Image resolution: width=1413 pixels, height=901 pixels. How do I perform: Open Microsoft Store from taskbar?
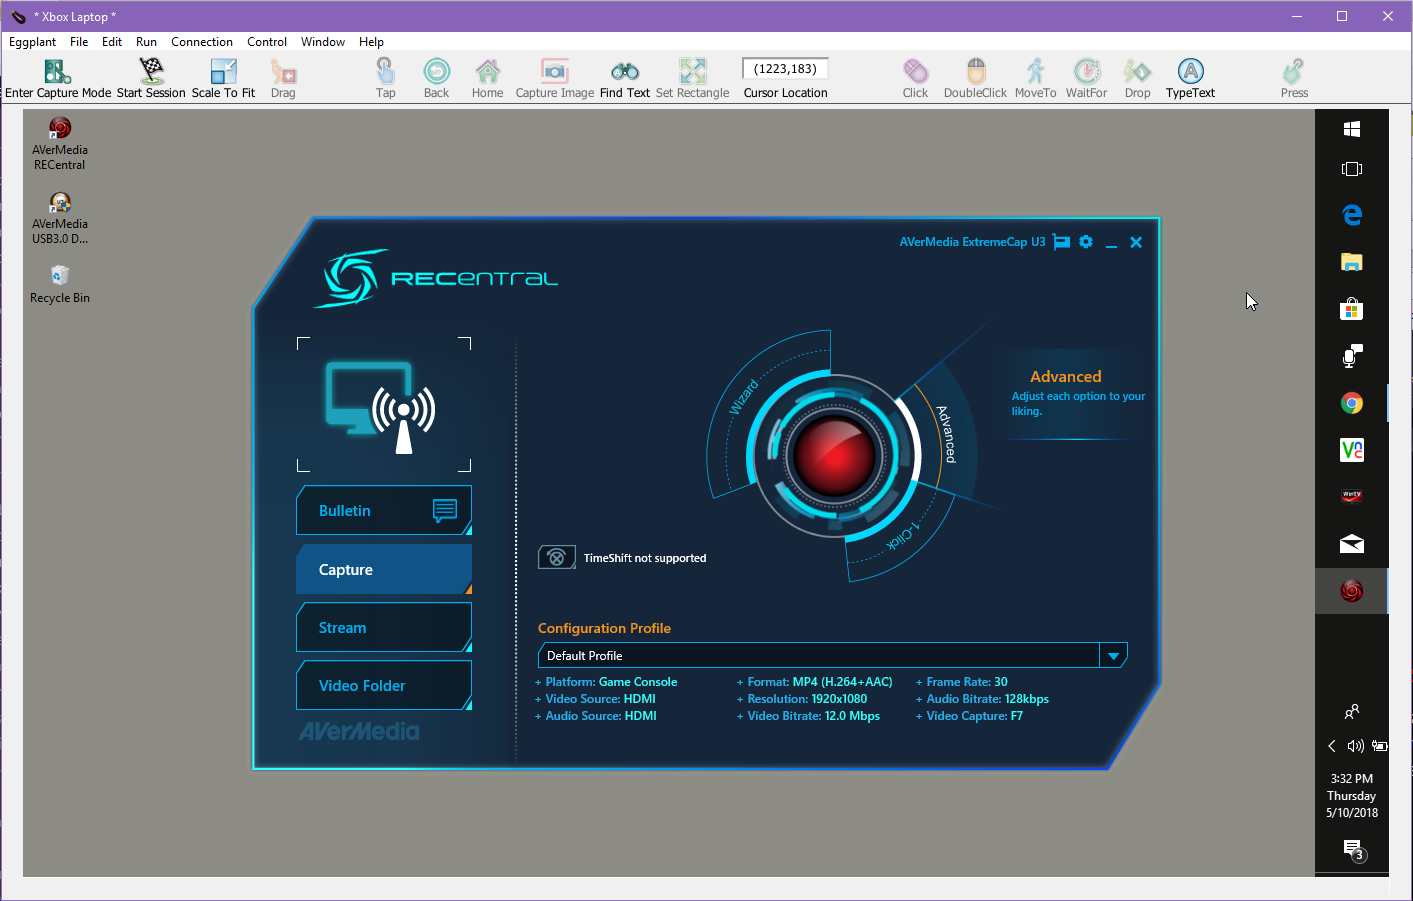(x=1352, y=309)
